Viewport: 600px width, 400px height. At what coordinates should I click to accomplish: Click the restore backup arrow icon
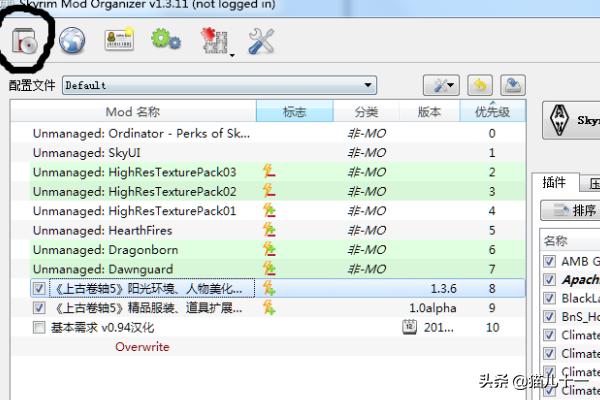click(x=480, y=86)
